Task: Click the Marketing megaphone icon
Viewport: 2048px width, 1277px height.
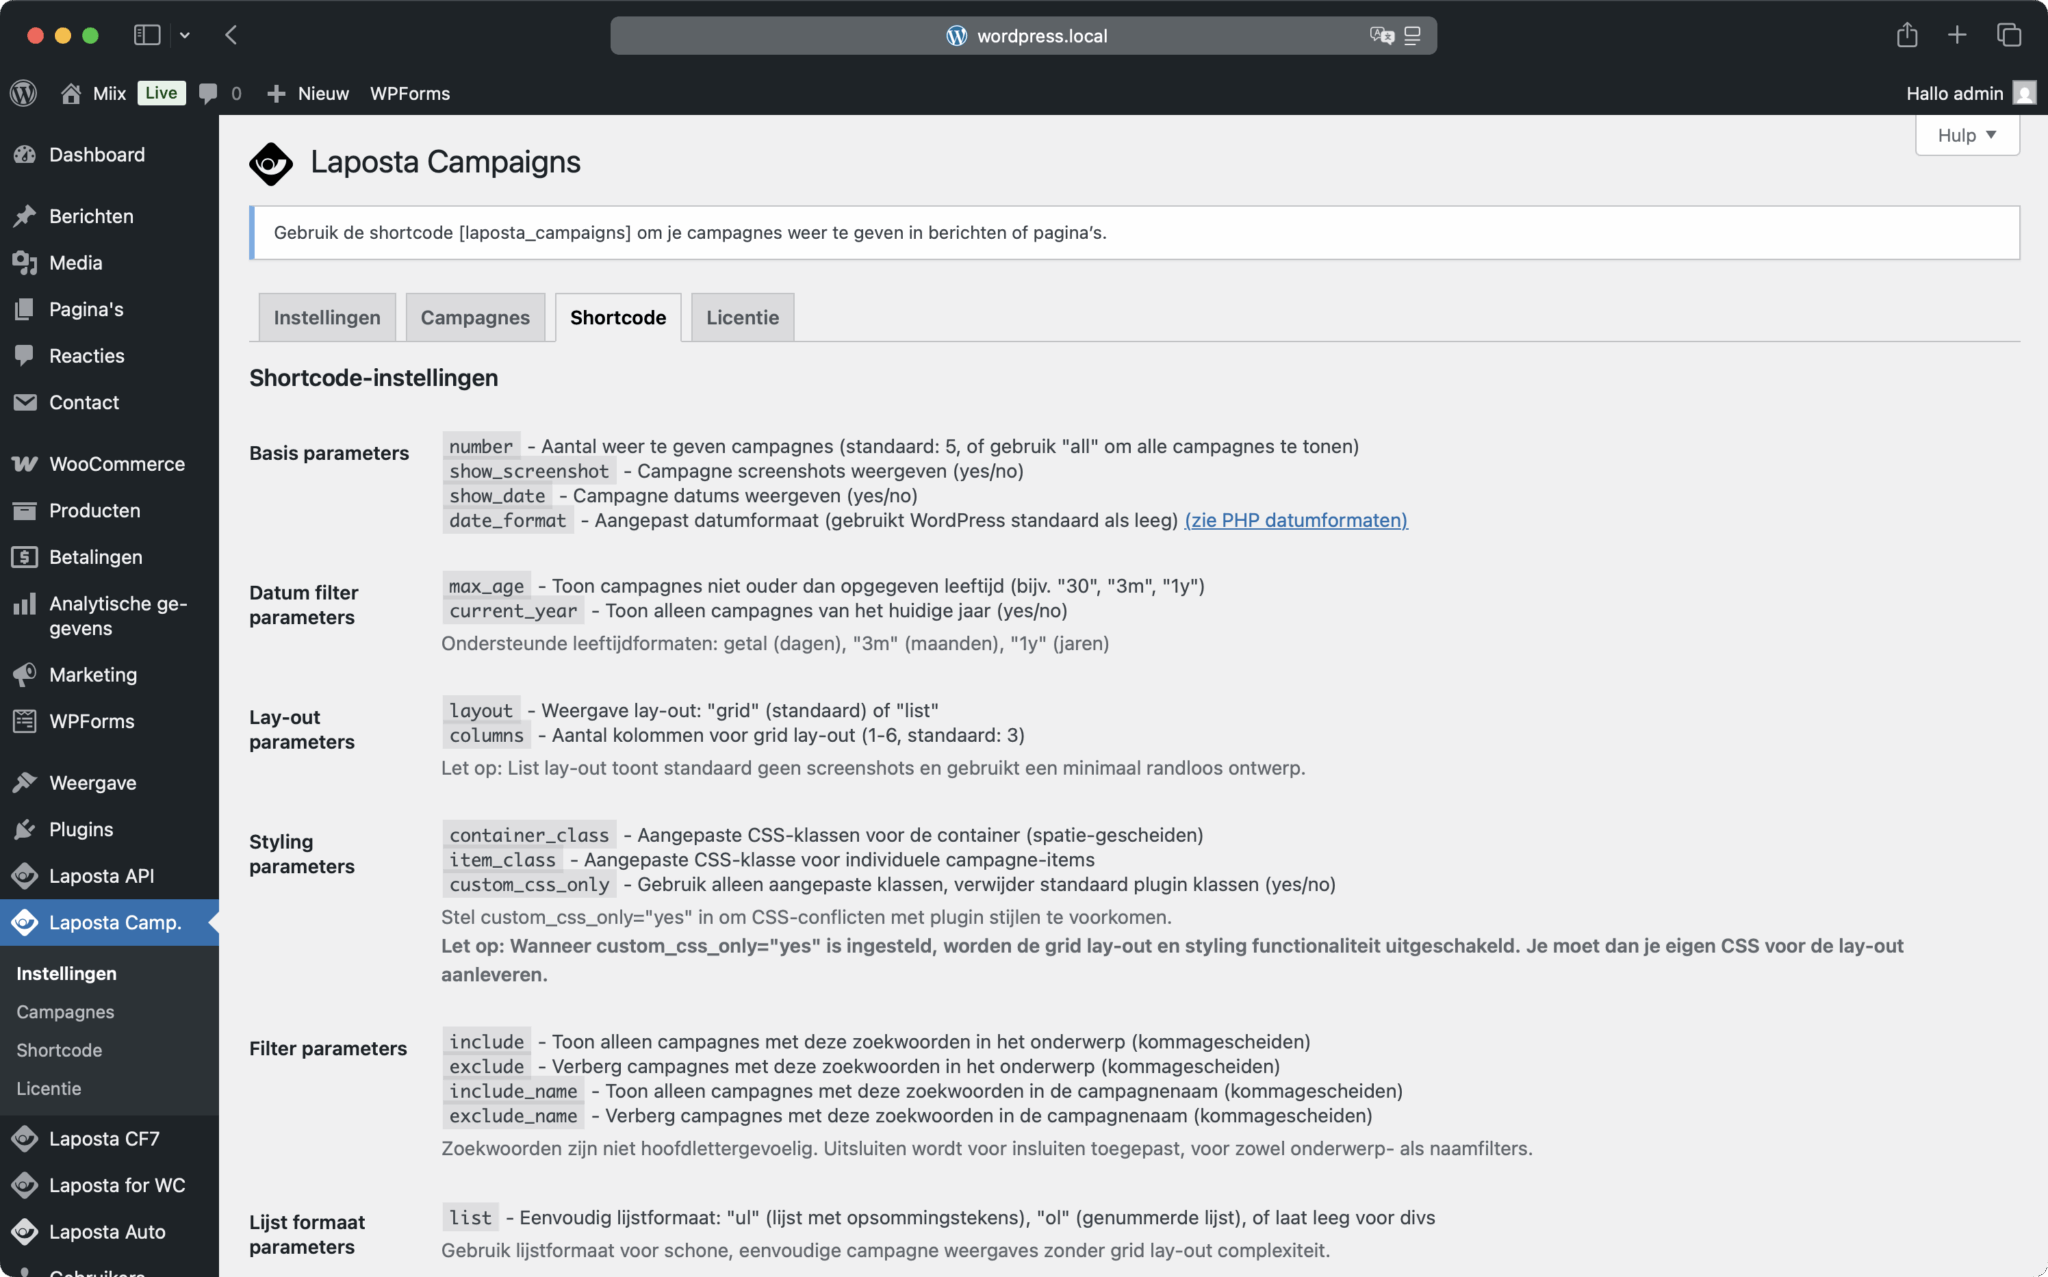Action: click(25, 674)
